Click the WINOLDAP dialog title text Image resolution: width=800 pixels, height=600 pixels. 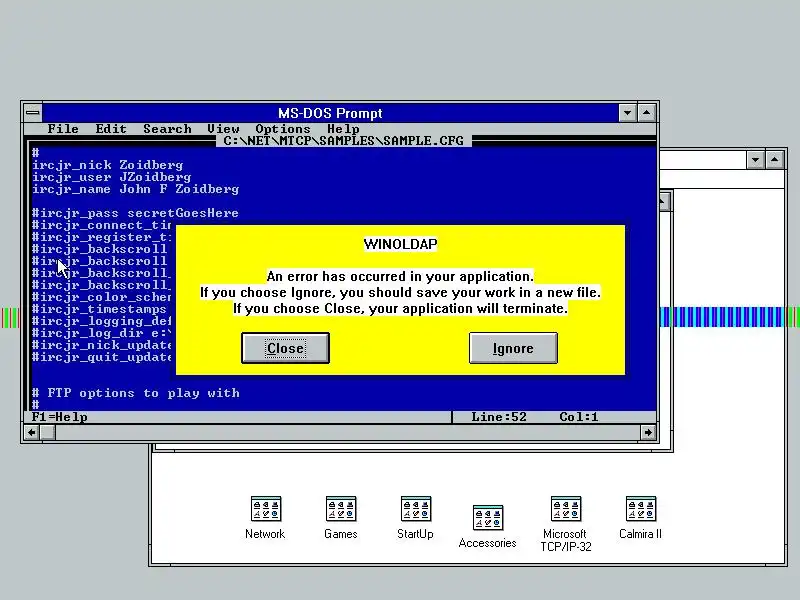click(x=401, y=244)
